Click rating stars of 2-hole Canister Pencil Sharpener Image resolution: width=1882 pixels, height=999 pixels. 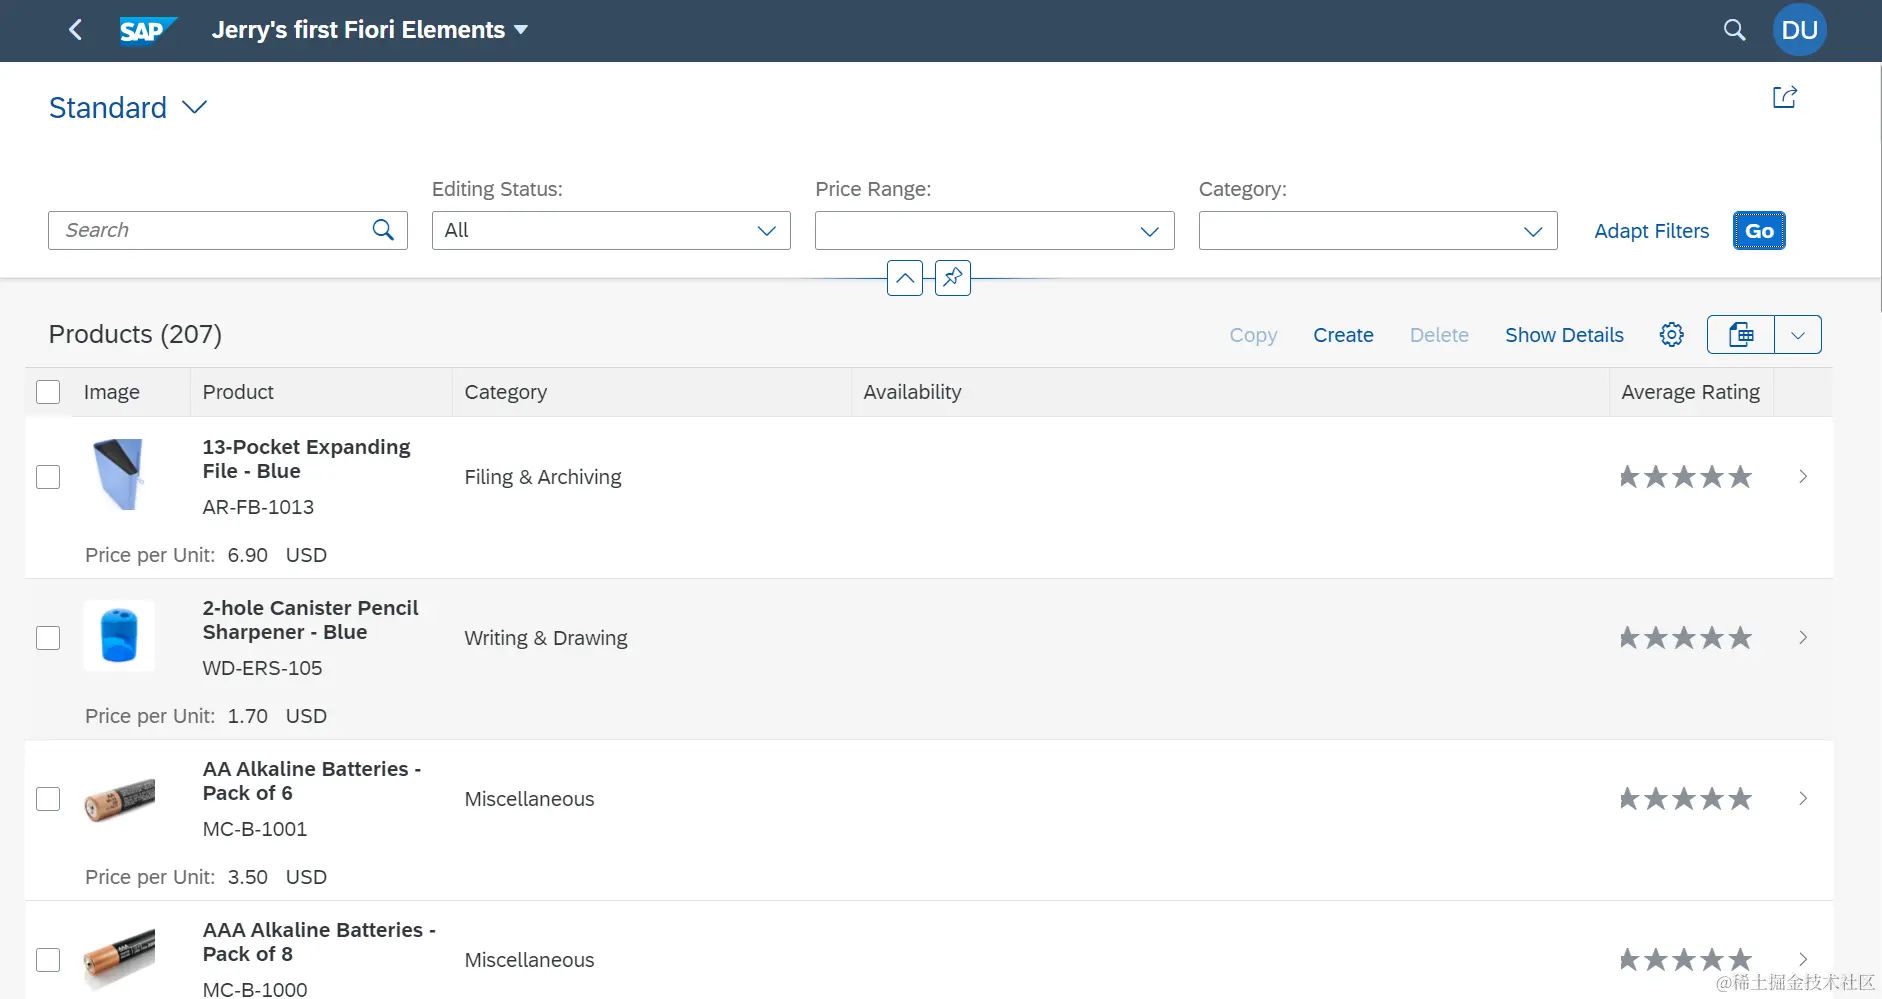(1686, 638)
